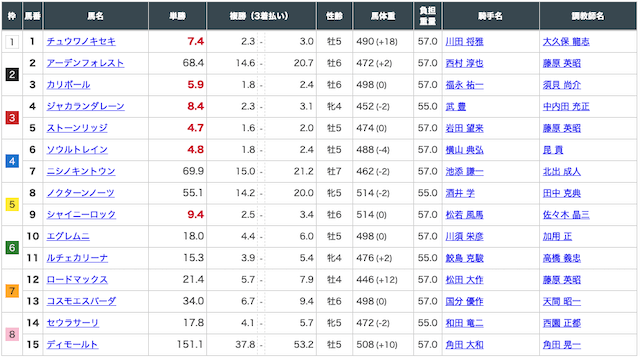This screenshot has height=360, width=640.
Task: Open horse アーデンフォレスト link
Action: coord(85,63)
